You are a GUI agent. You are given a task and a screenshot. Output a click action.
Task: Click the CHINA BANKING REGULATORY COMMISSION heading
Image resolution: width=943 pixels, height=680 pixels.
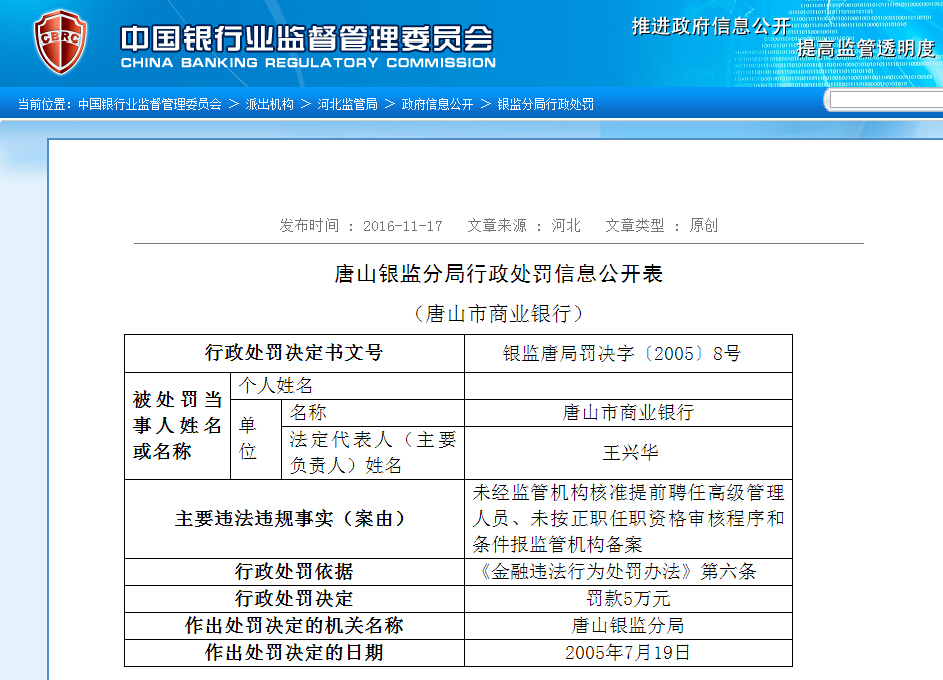click(308, 63)
